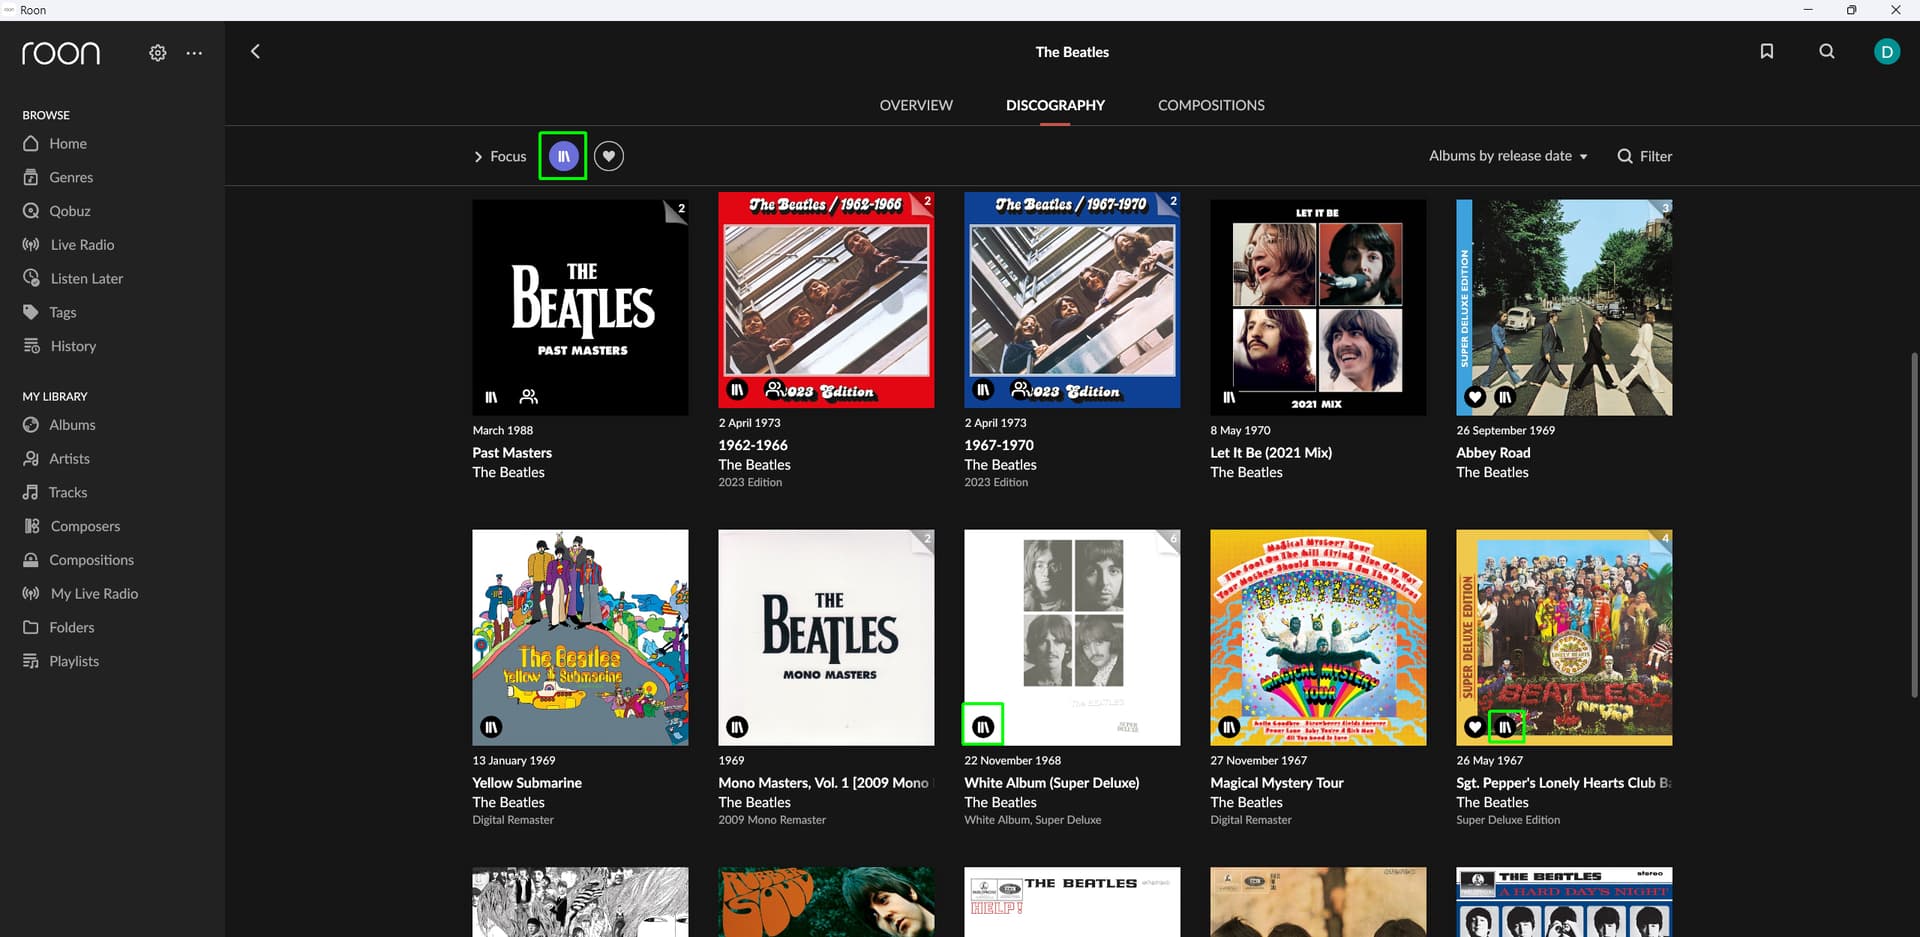The height and width of the screenshot is (937, 1920).
Task: Click the people icon on Past Masters cover
Action: point(529,397)
